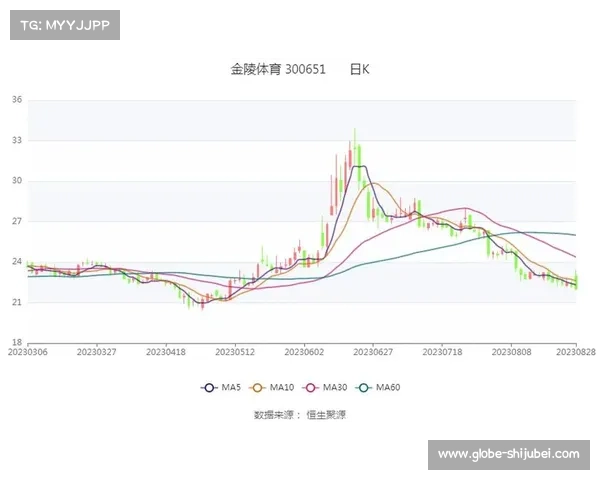Screen dimensions: 600x480
Task: Toggle the MA60 legend series
Action: point(378,387)
